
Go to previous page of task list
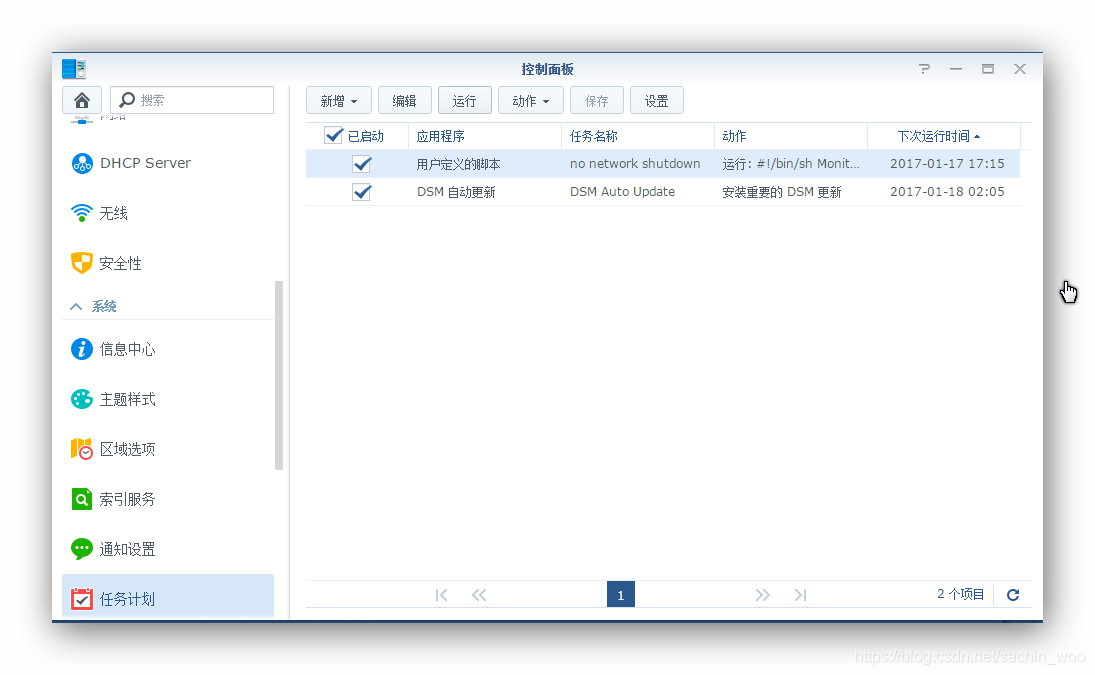point(479,595)
